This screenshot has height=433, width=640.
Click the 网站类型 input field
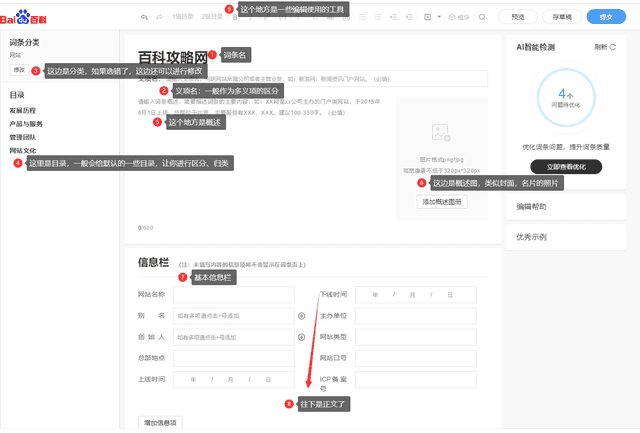(416, 337)
